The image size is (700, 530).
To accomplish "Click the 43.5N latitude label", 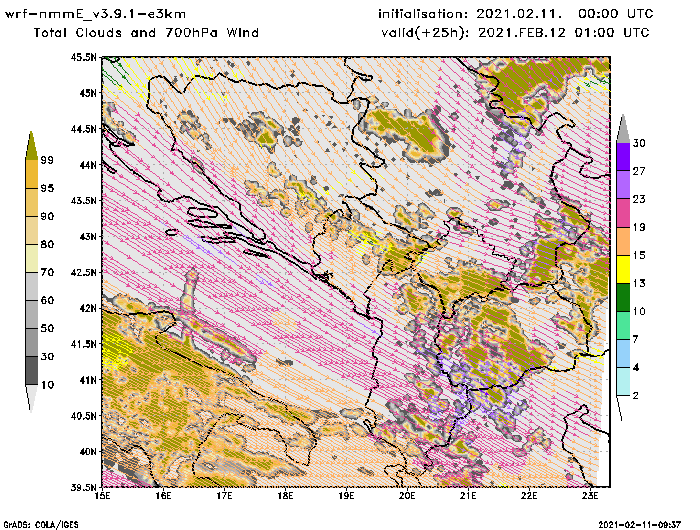I will click(83, 200).
